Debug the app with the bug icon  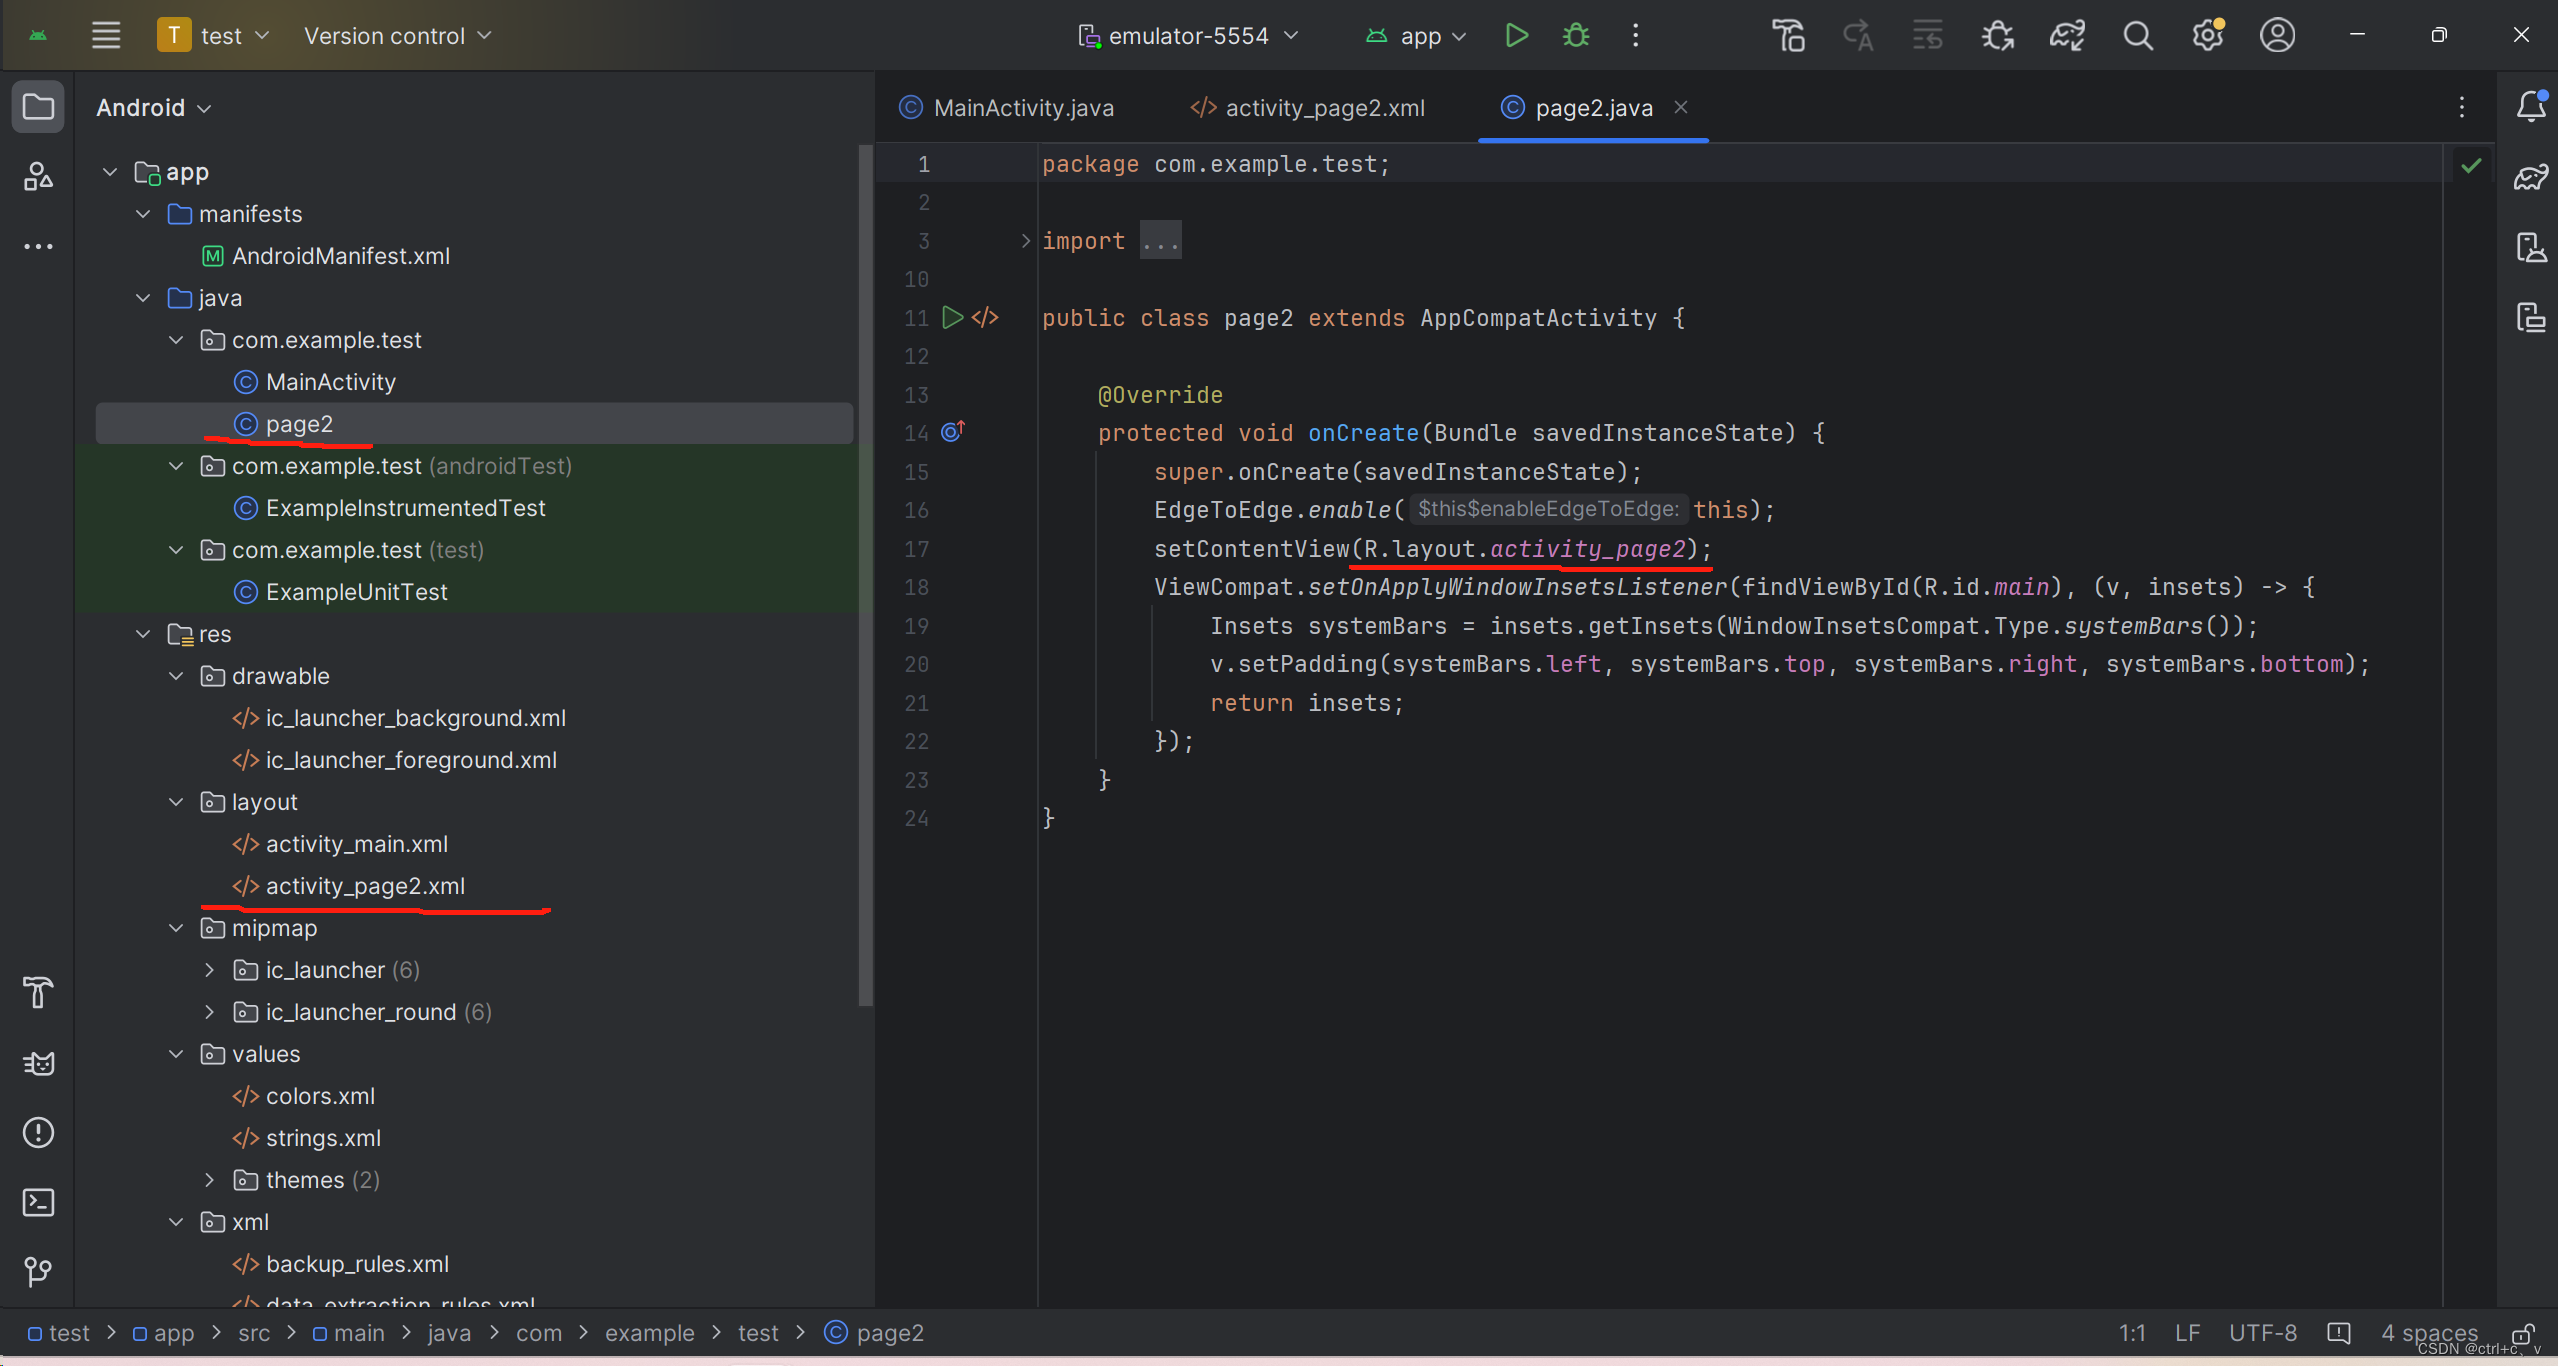coord(1576,36)
